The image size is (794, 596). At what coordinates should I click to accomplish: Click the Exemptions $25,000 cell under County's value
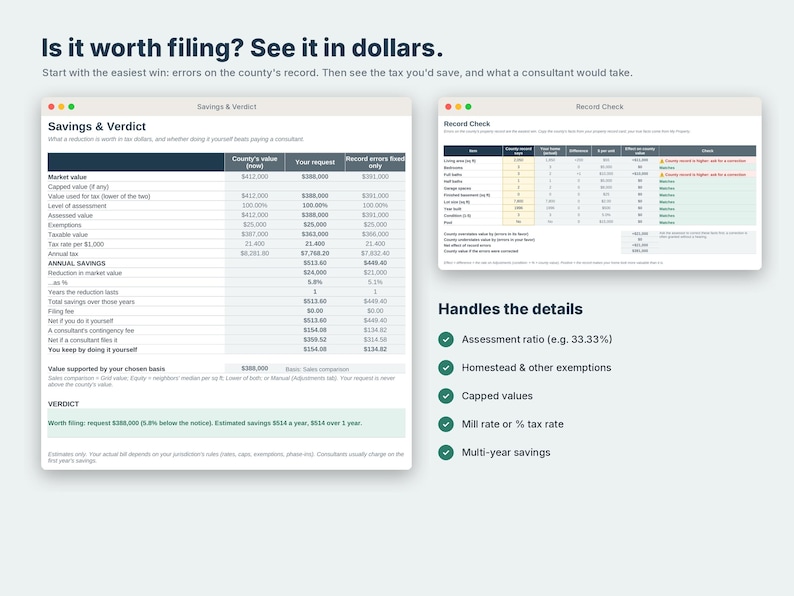(254, 225)
